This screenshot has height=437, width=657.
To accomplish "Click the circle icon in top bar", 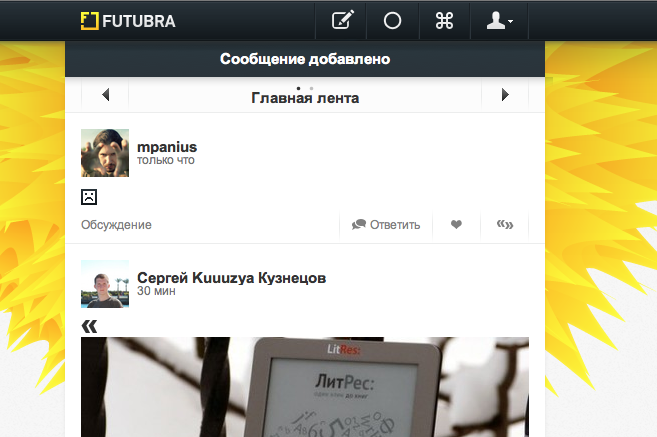I will pos(392,20).
